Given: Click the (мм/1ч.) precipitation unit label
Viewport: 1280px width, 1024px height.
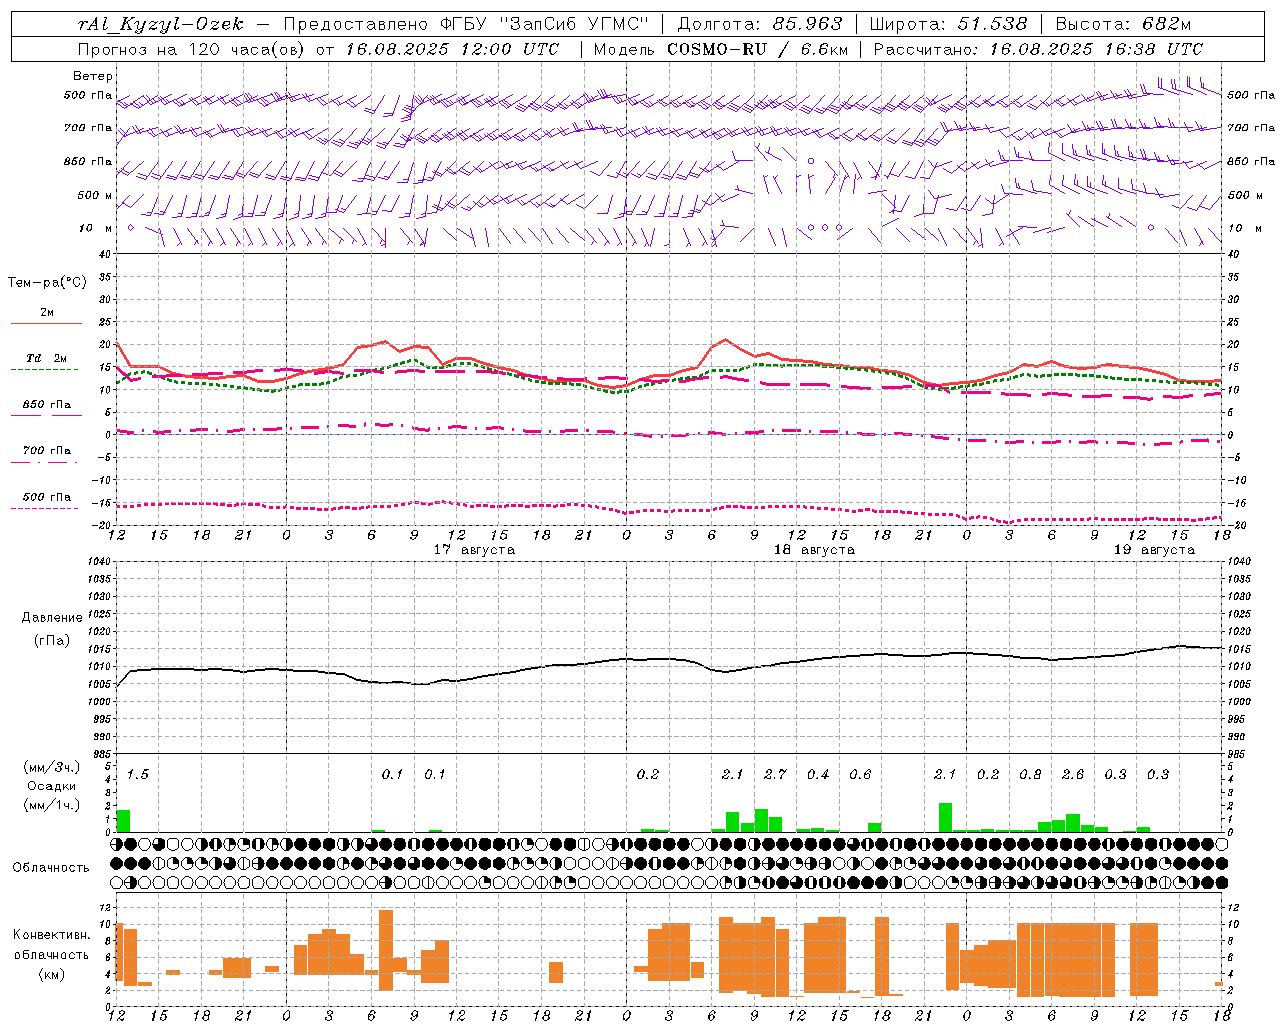Looking at the screenshot, I should pos(52,805).
